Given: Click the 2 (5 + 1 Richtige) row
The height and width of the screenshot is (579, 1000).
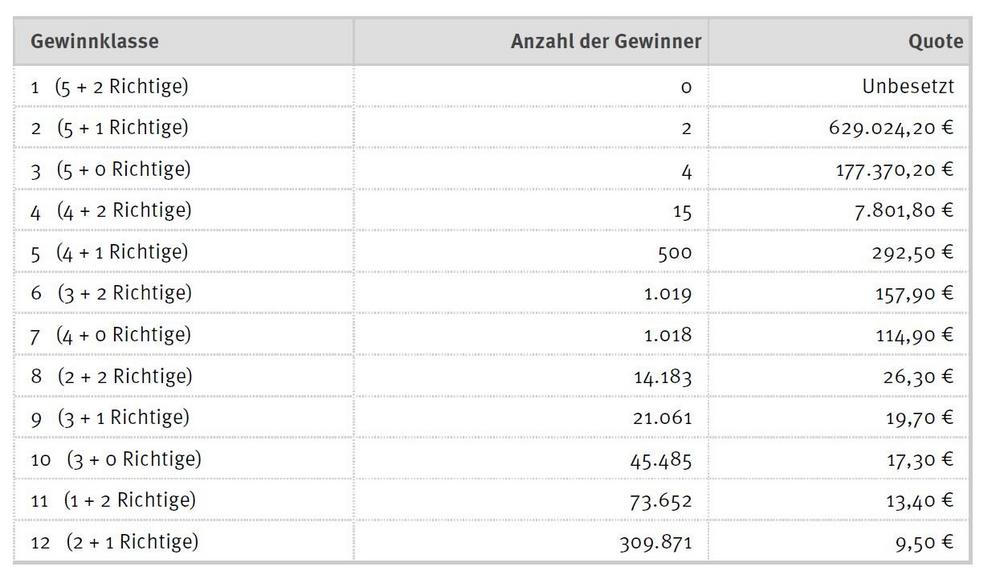Looking at the screenshot, I should click(x=490, y=128).
